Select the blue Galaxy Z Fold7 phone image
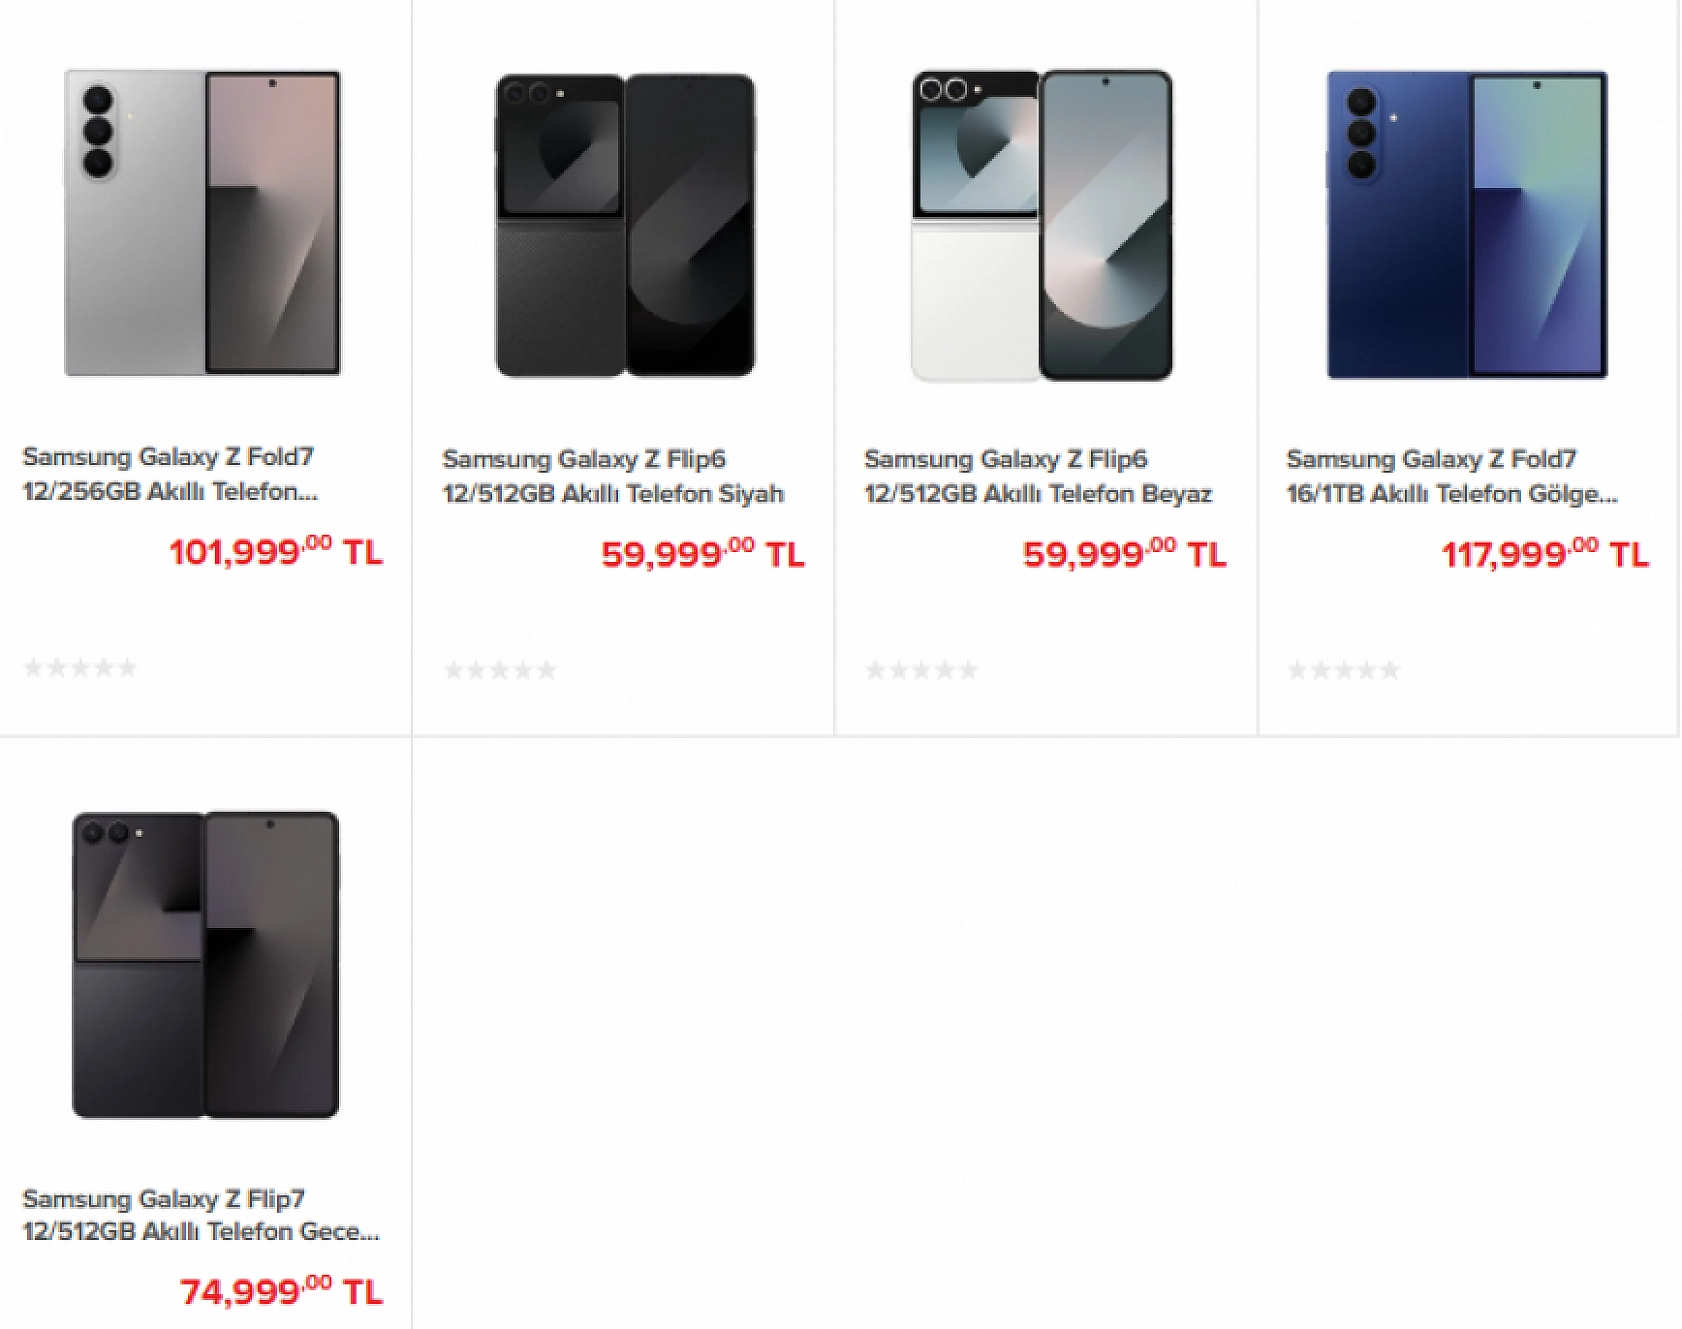The width and height of the screenshot is (1682, 1329). [1467, 225]
